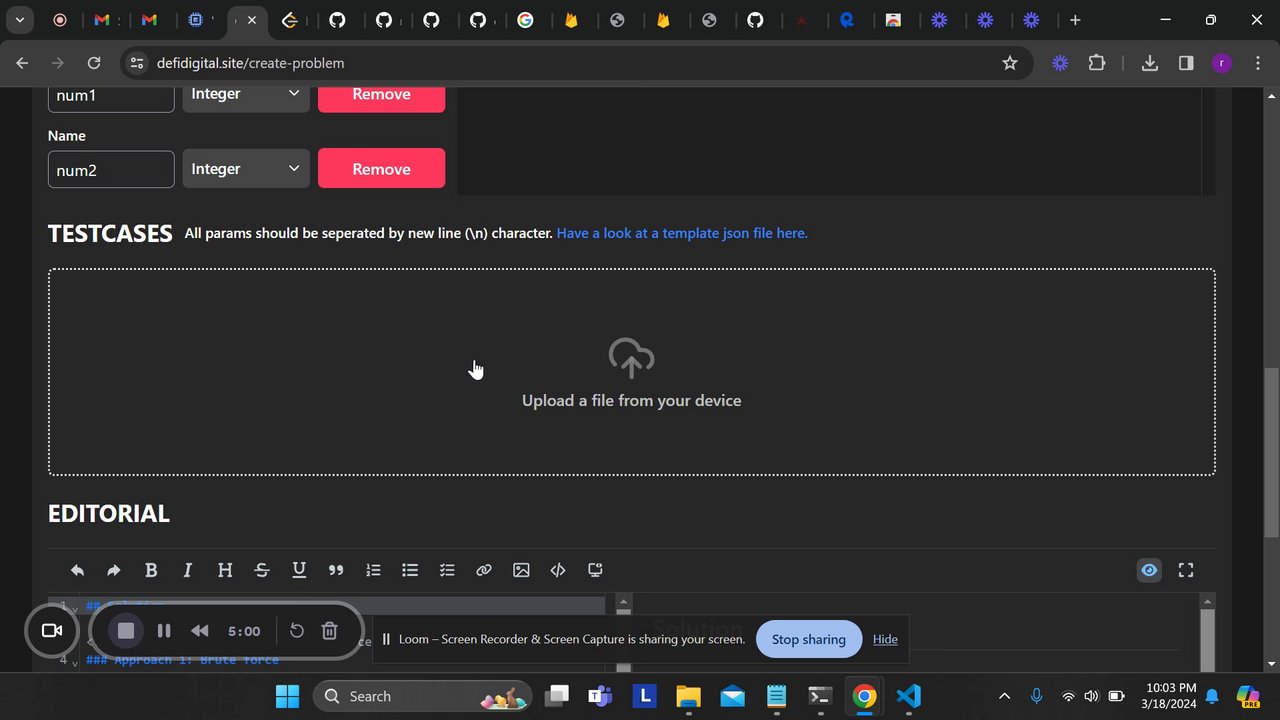Pause the Loom recording

(164, 631)
